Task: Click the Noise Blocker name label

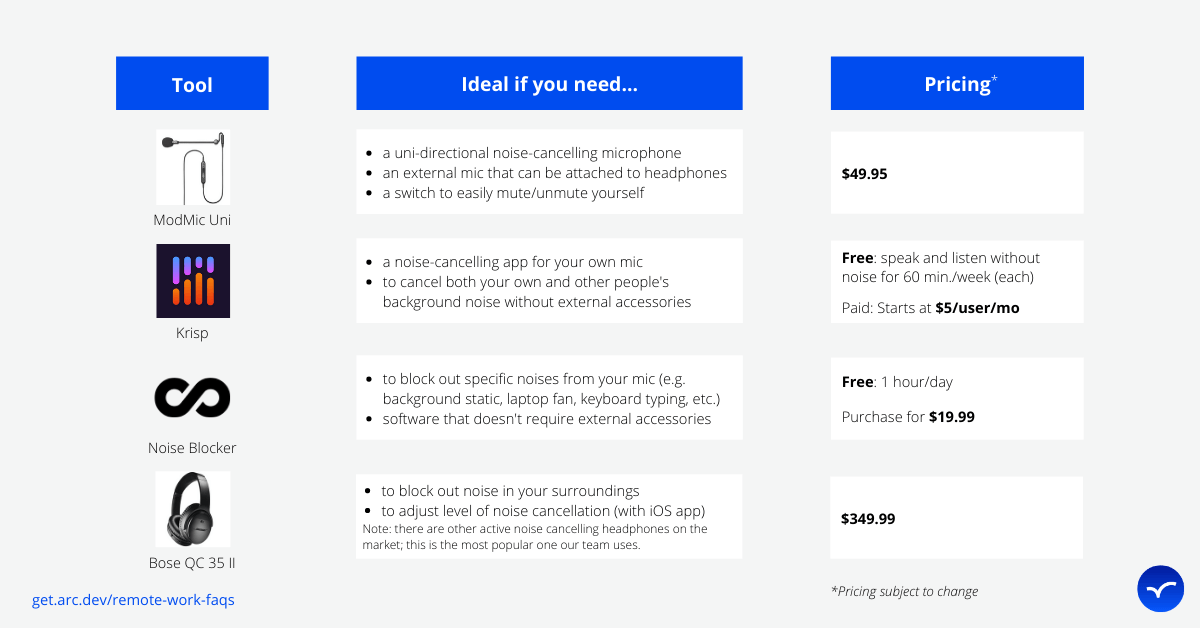Action: (x=192, y=448)
